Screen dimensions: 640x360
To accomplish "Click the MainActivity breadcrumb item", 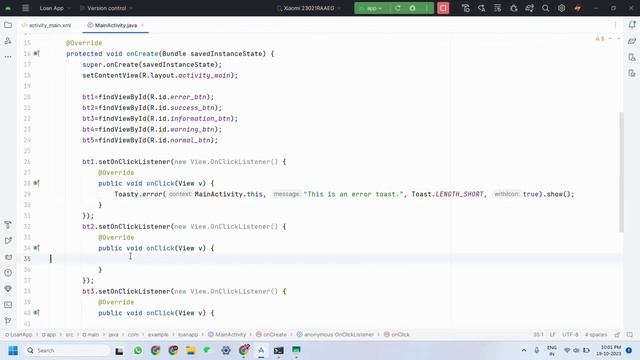I will click(227, 334).
